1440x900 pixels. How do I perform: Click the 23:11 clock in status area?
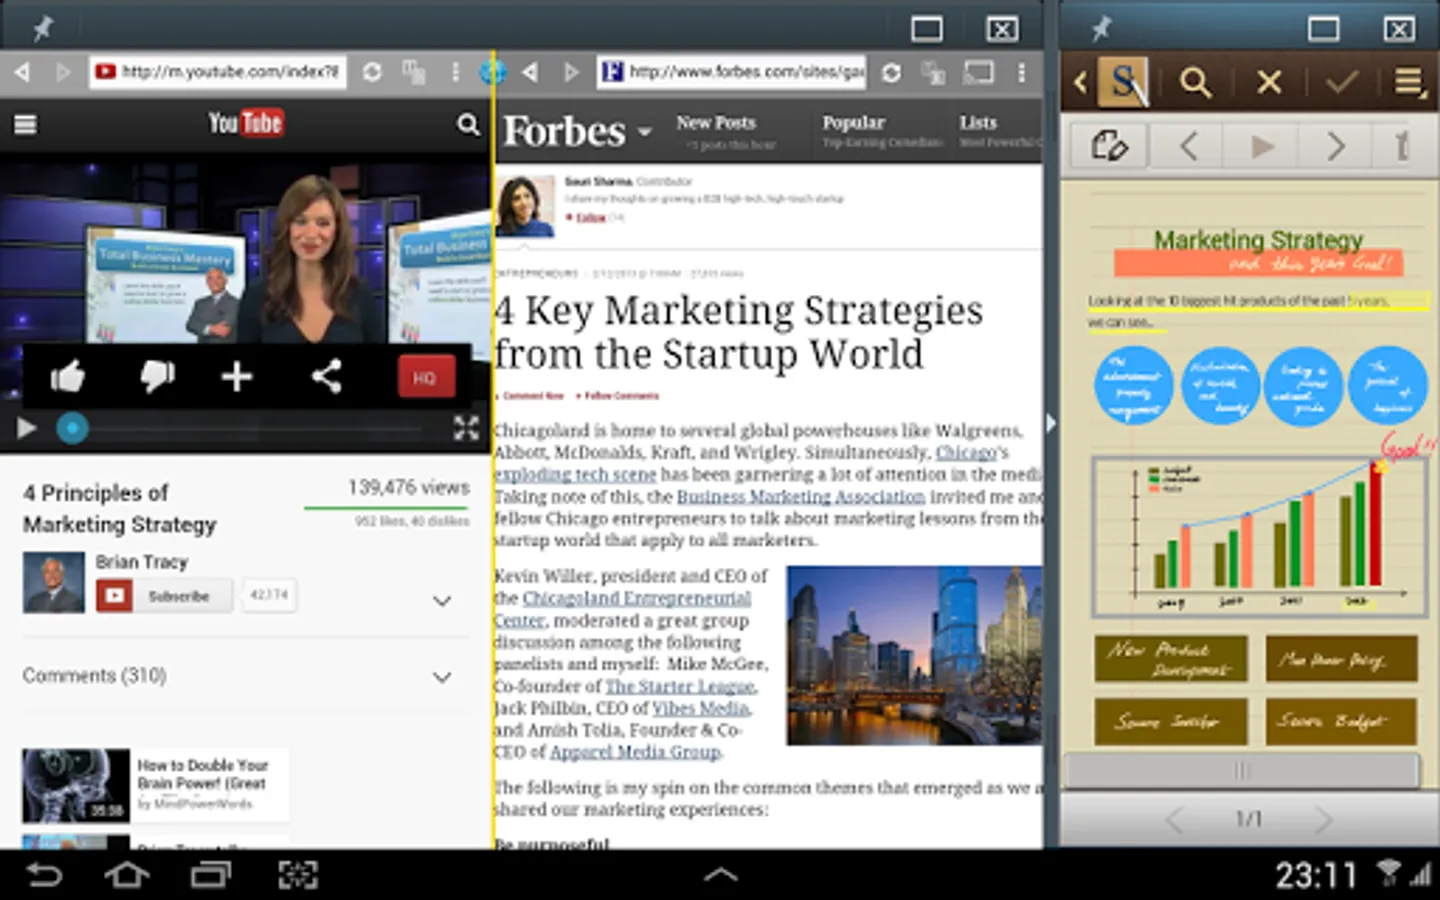tap(1316, 875)
